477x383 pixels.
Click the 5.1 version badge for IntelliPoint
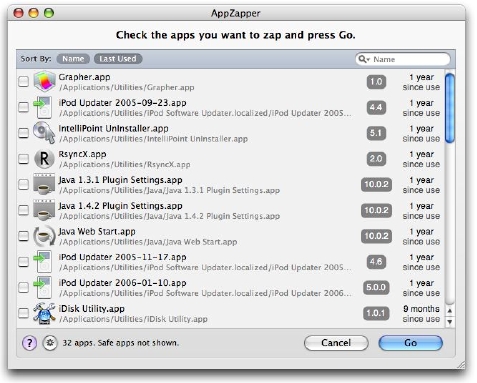(x=376, y=133)
